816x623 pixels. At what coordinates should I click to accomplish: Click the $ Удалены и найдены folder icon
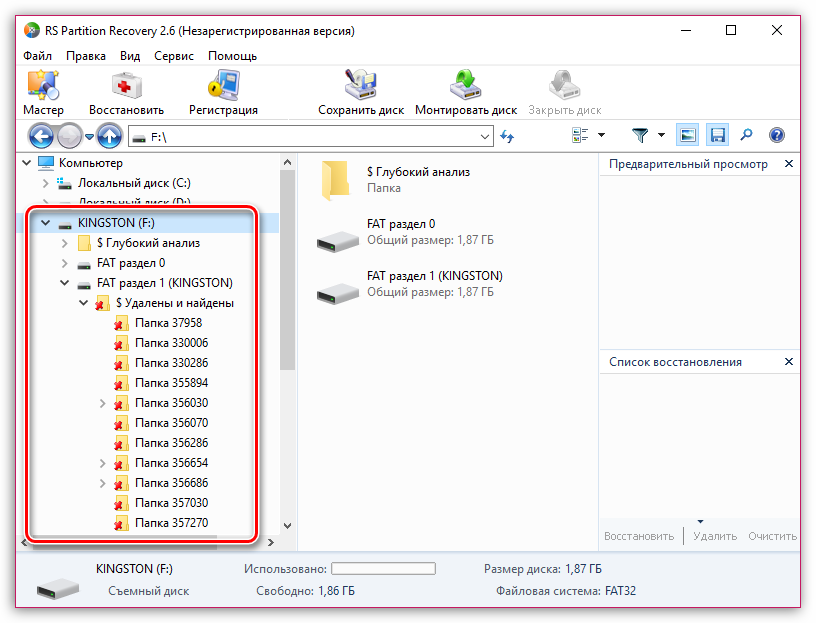click(x=102, y=303)
